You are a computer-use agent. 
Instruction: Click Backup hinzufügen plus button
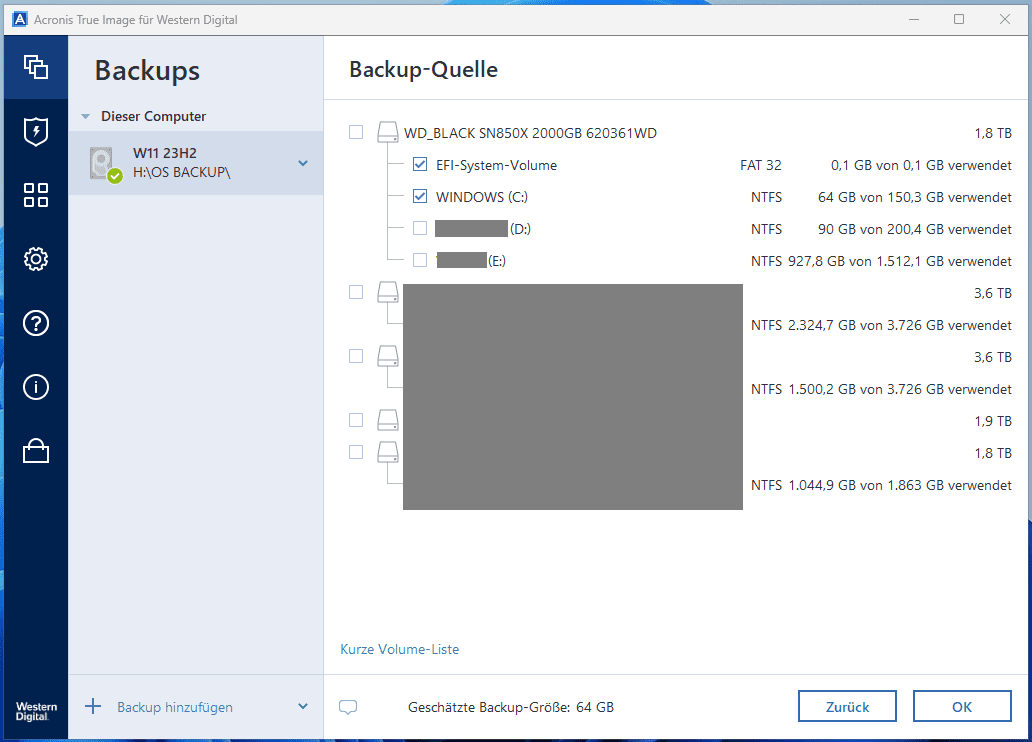(x=93, y=707)
